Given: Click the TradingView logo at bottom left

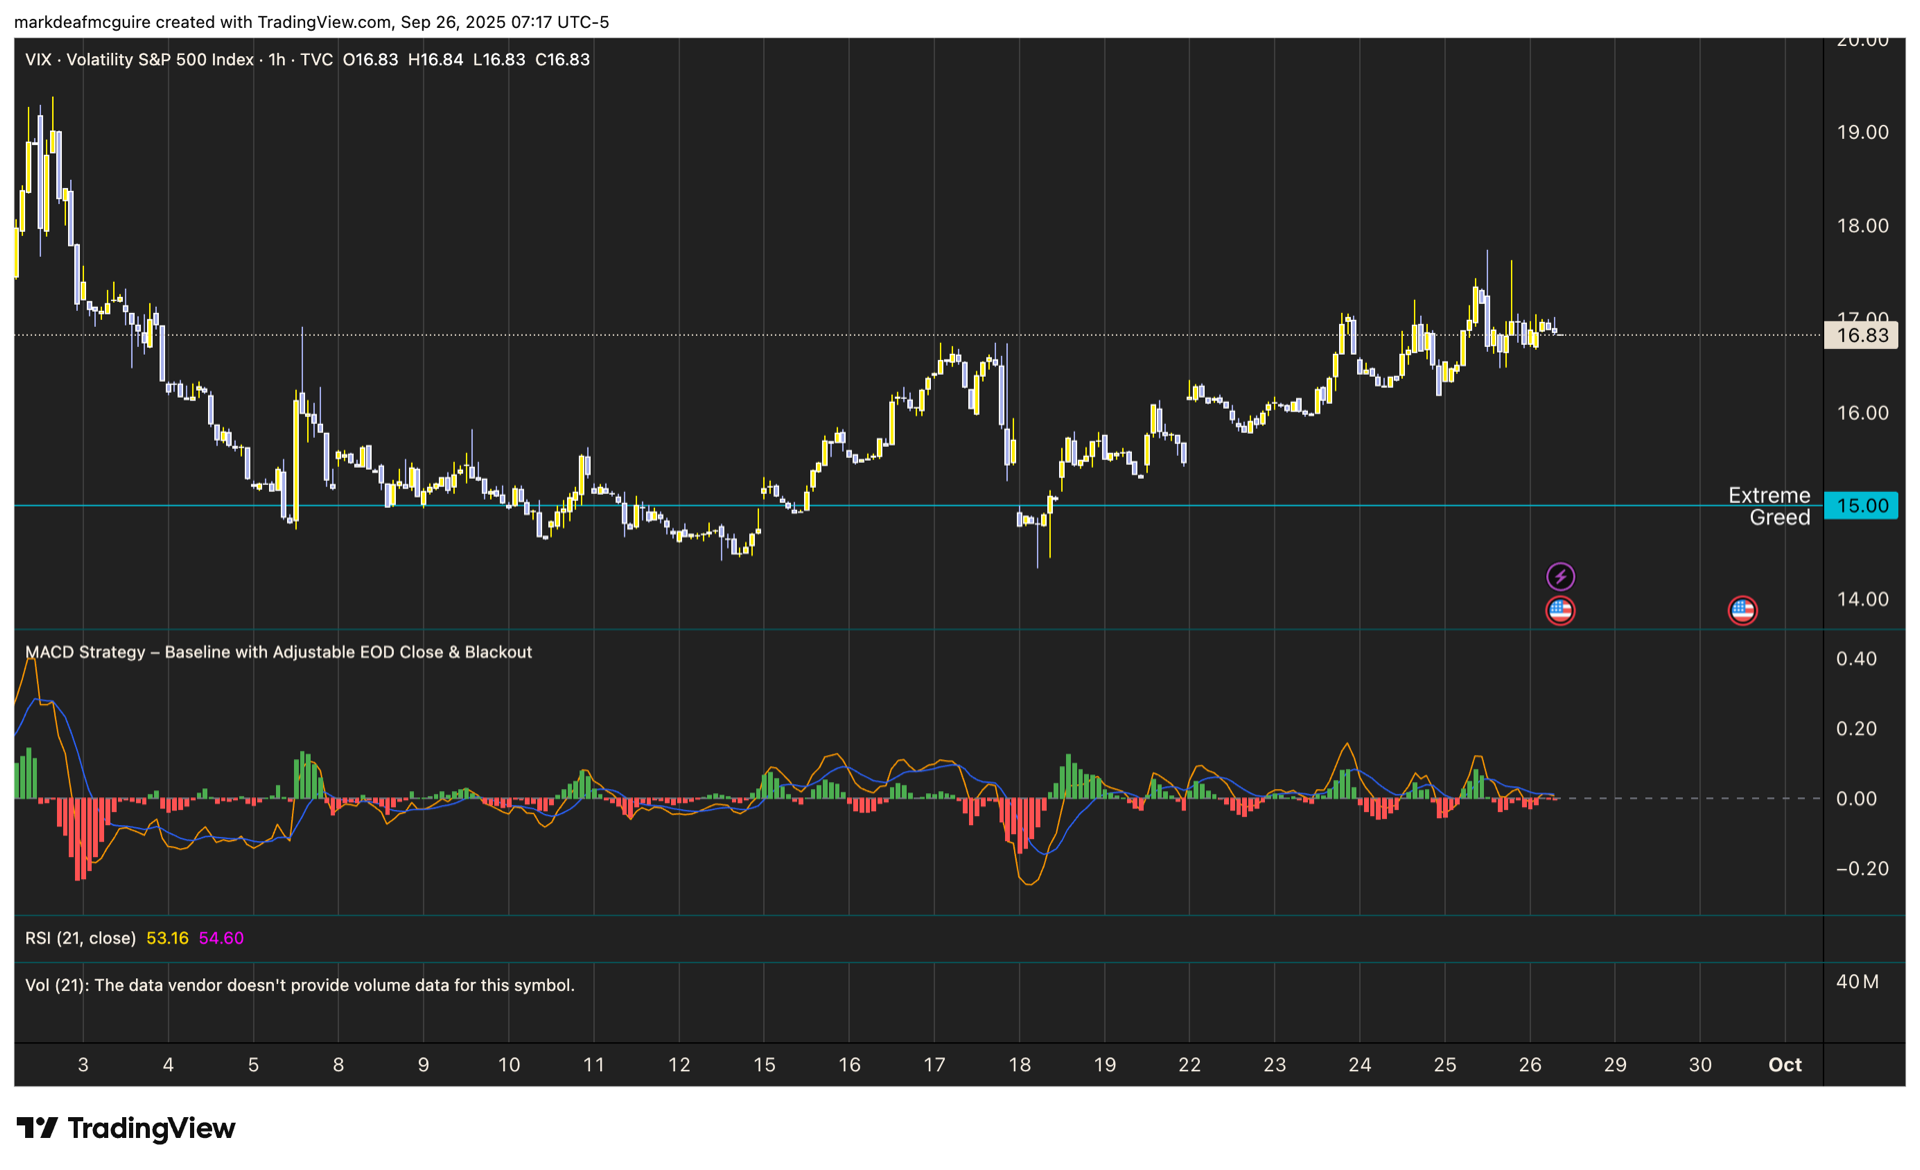Looking at the screenshot, I should click(126, 1128).
